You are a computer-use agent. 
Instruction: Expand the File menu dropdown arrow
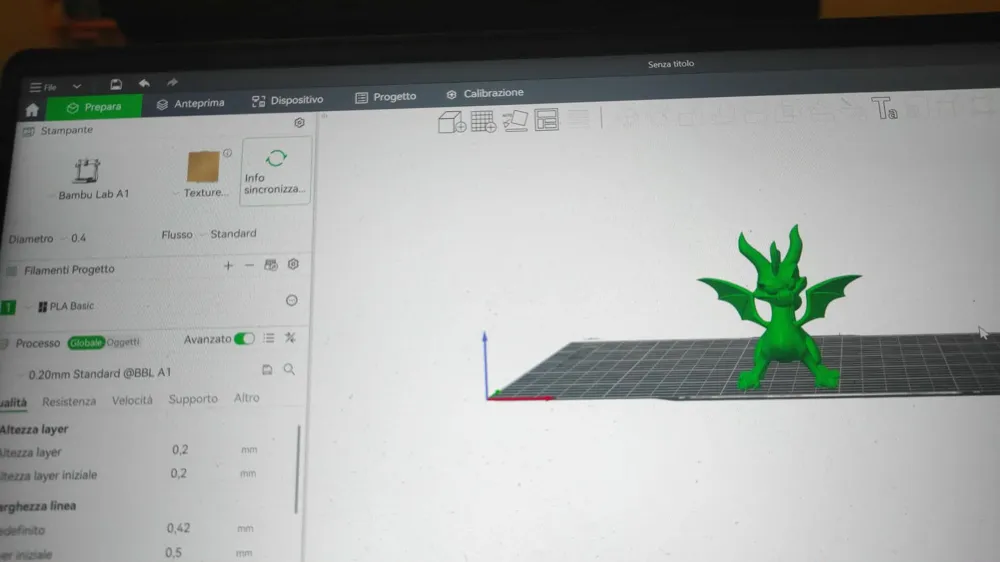click(x=77, y=86)
